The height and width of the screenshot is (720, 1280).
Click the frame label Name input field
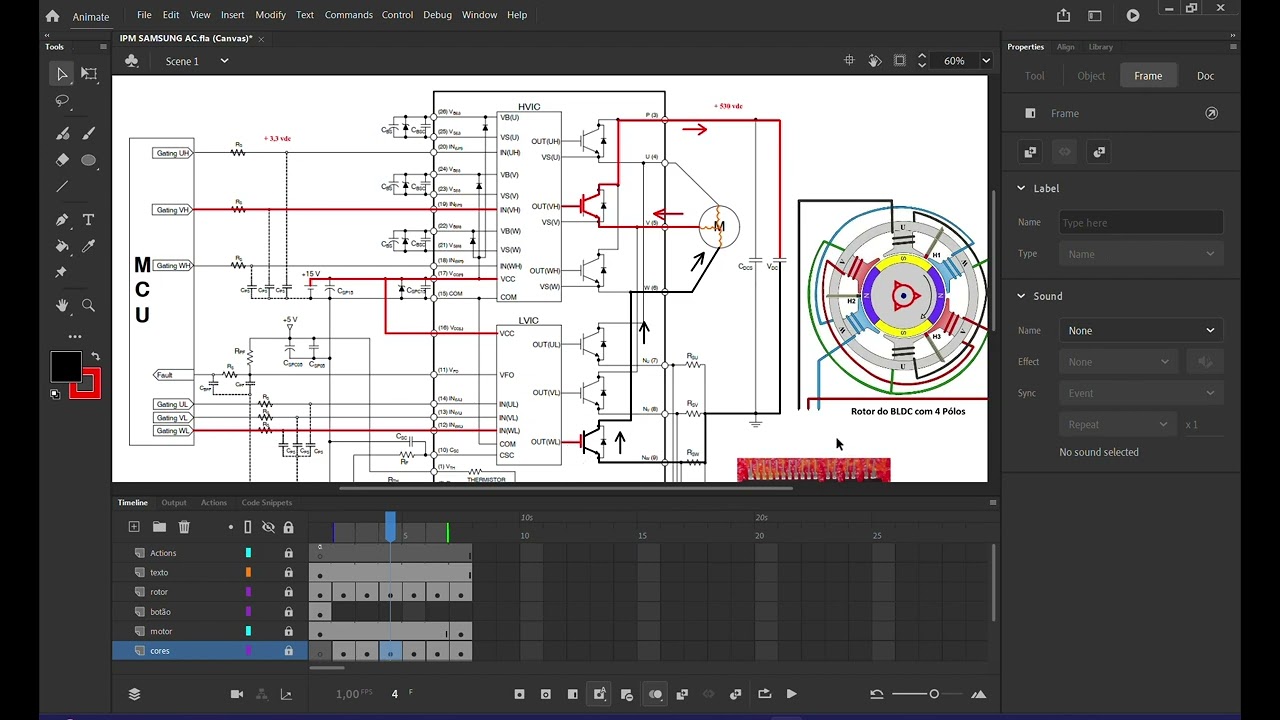pos(1140,223)
